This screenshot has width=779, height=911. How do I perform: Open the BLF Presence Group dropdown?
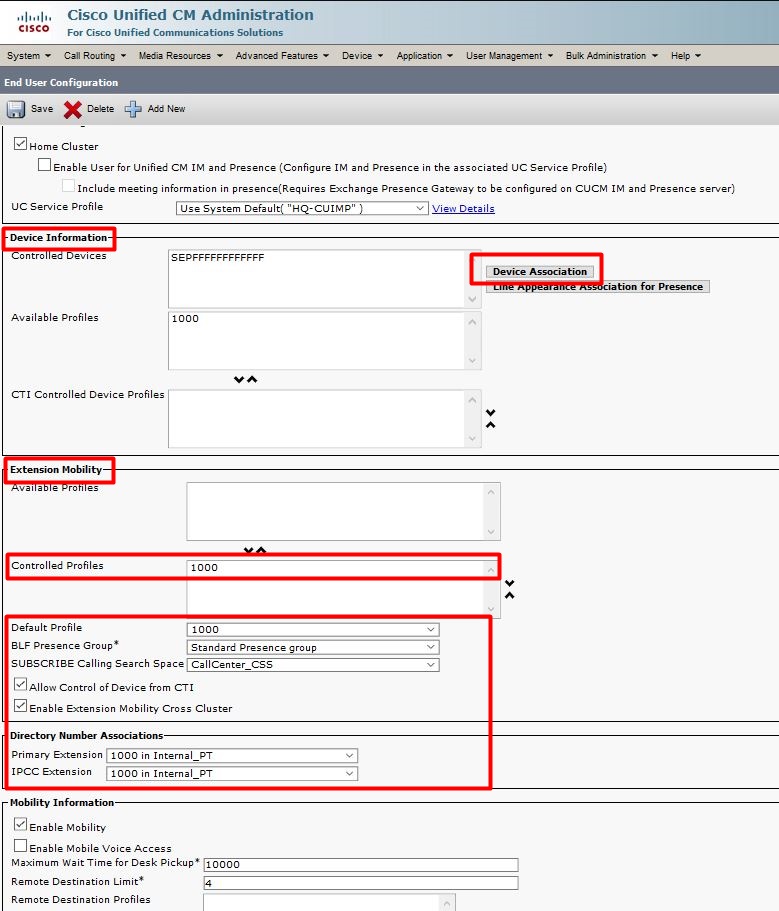(313, 647)
